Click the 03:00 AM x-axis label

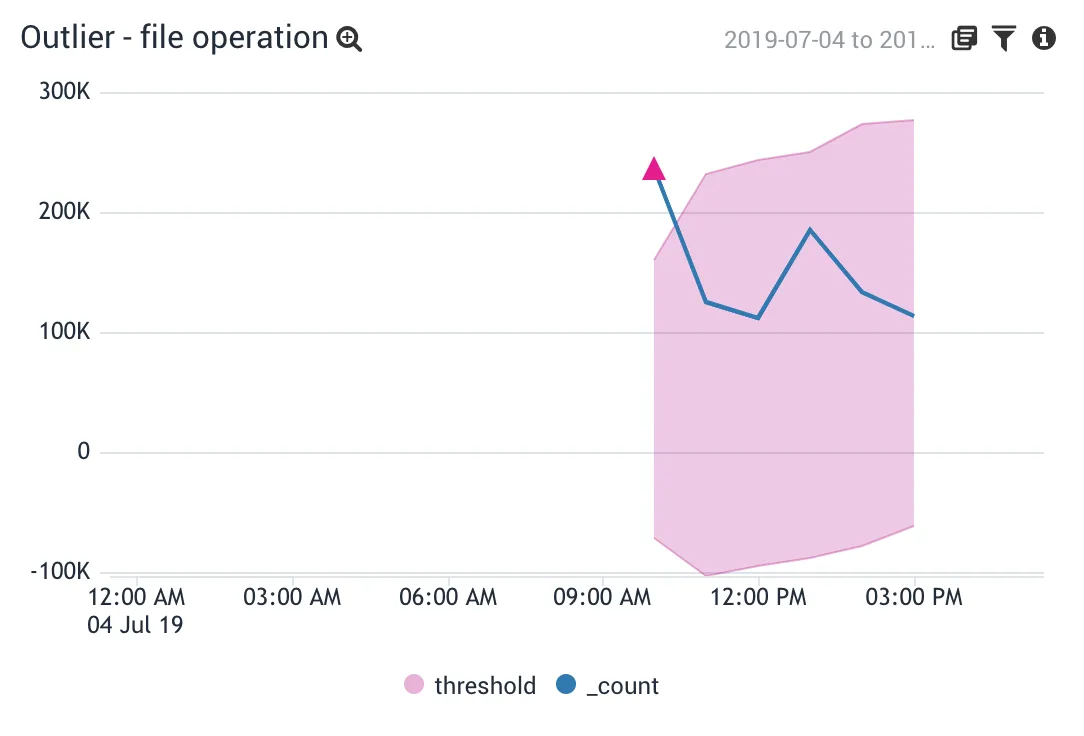tap(292, 598)
